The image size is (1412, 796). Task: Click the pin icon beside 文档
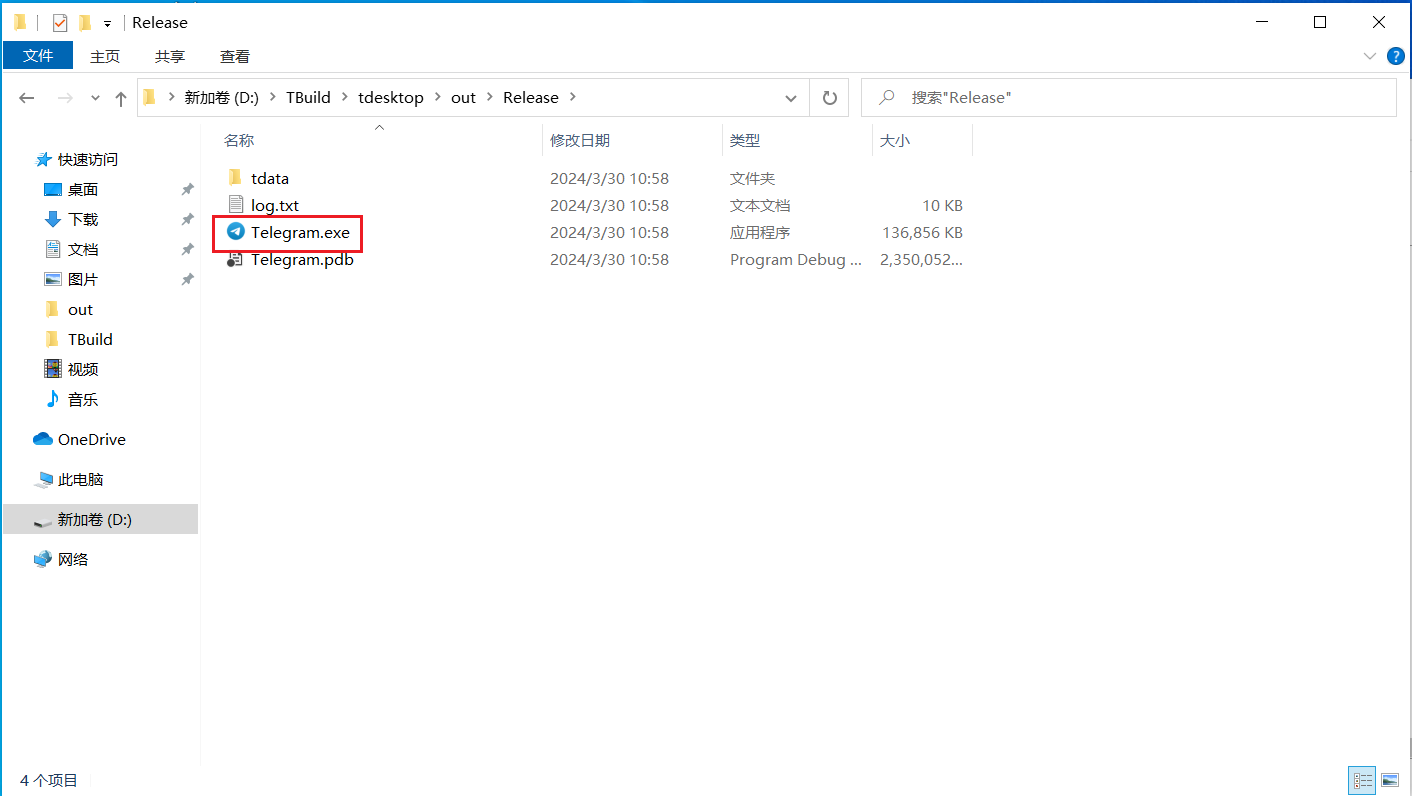(187, 249)
